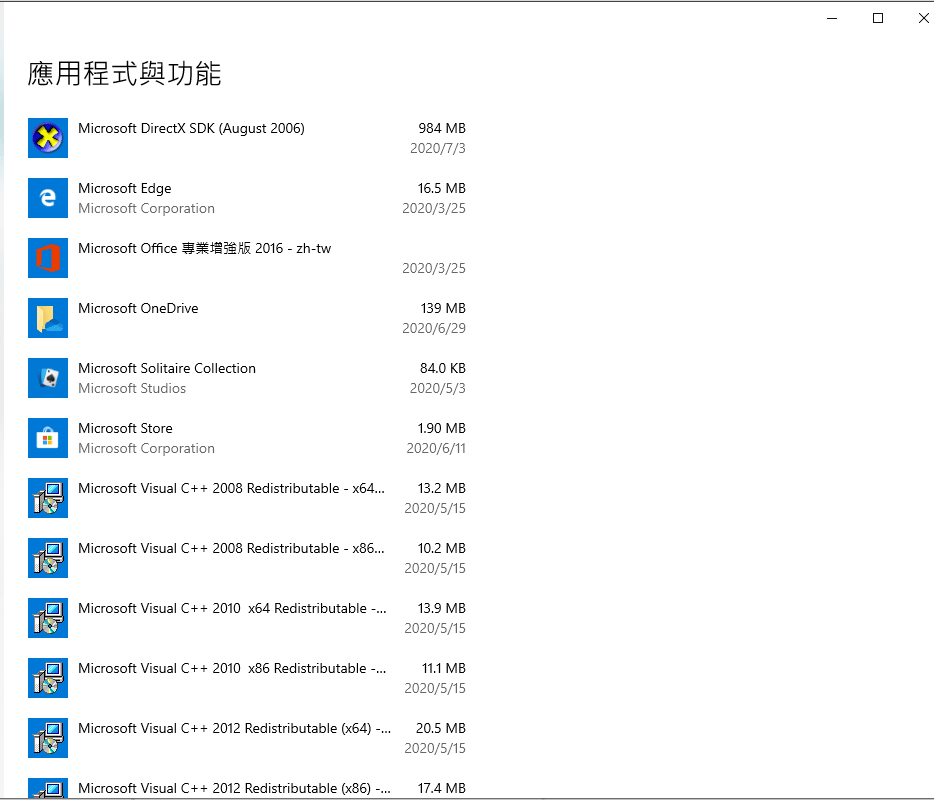Select the Microsoft Store entry name

point(125,428)
